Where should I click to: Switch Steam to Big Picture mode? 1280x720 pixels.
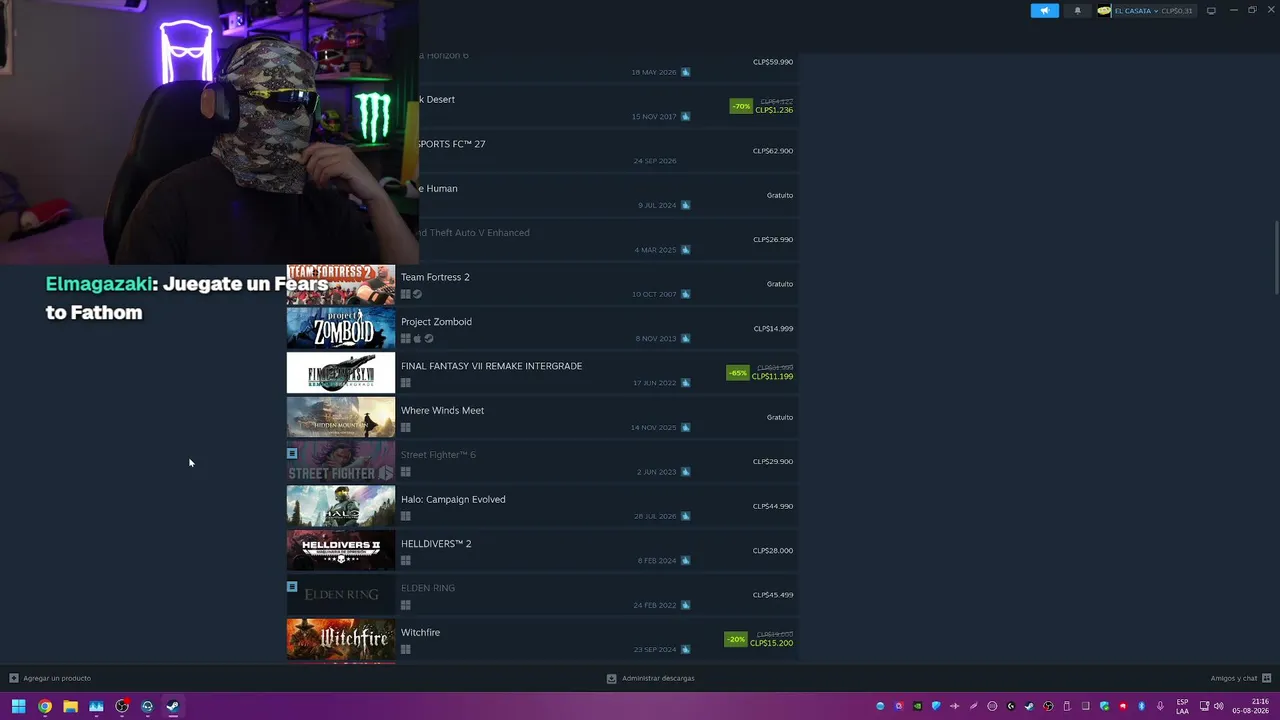click(x=1211, y=11)
